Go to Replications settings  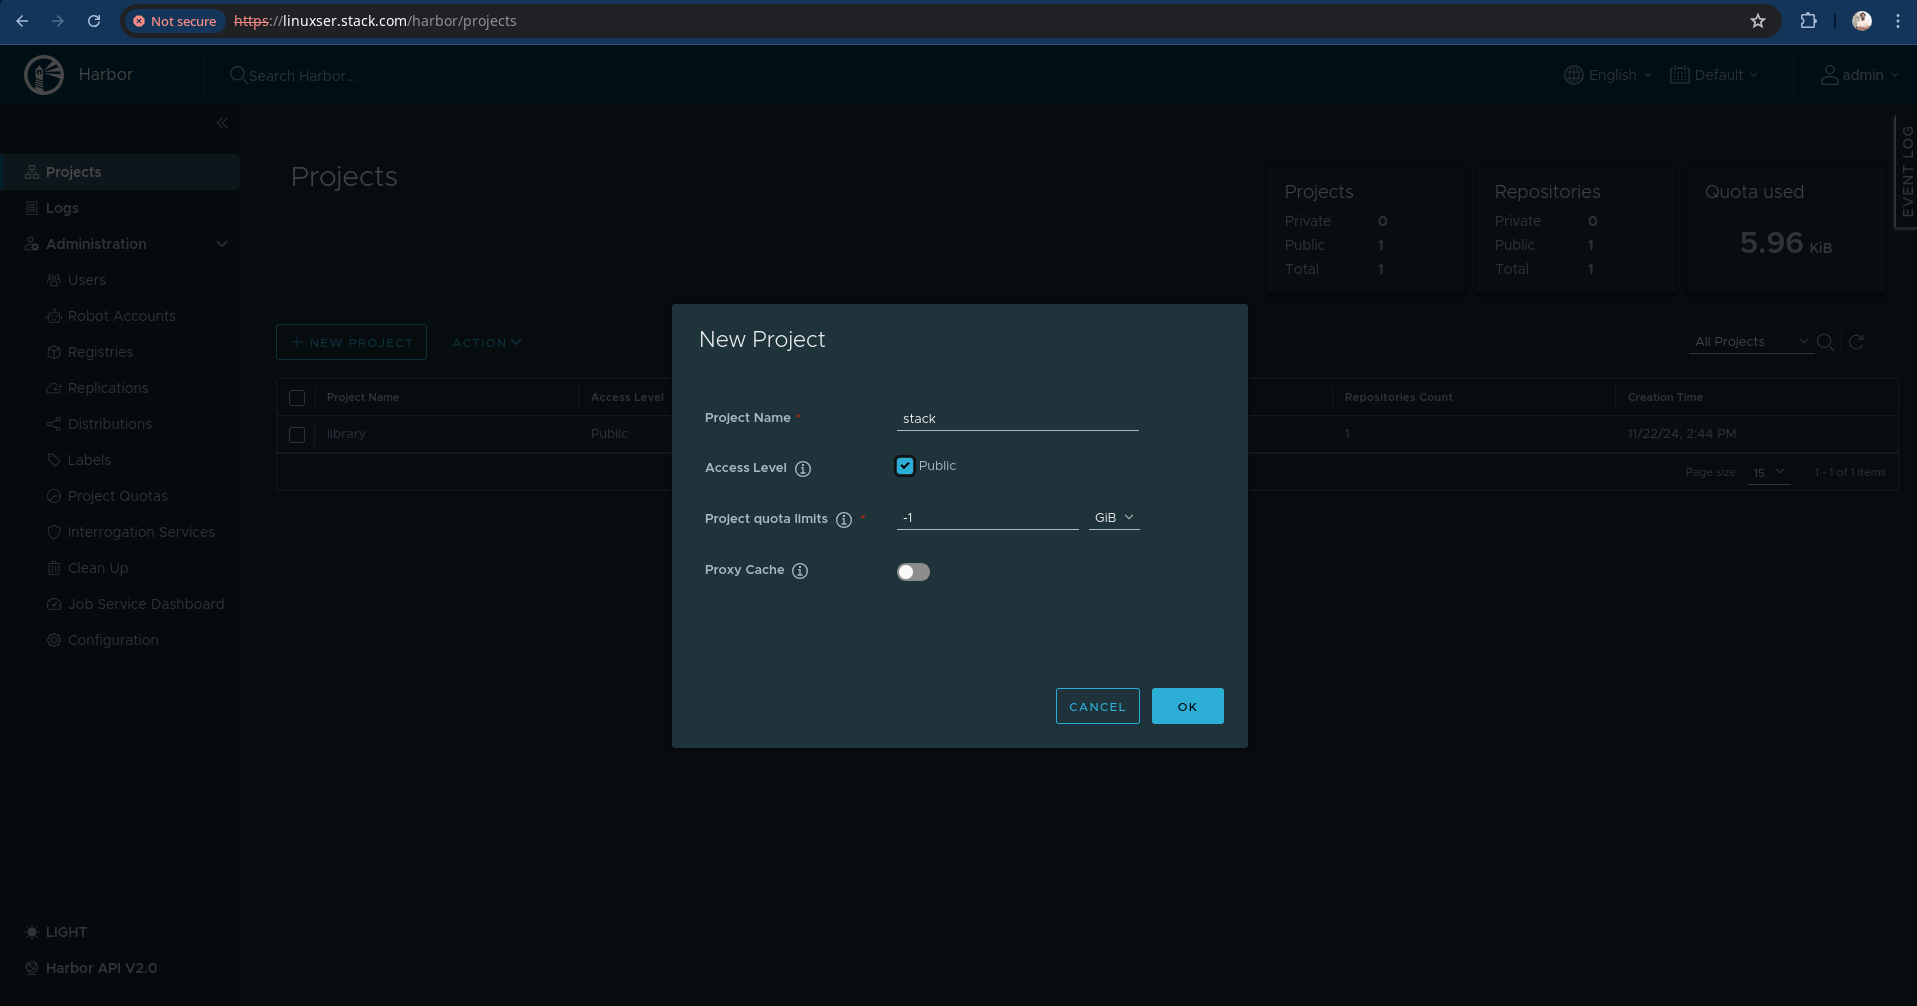point(106,387)
